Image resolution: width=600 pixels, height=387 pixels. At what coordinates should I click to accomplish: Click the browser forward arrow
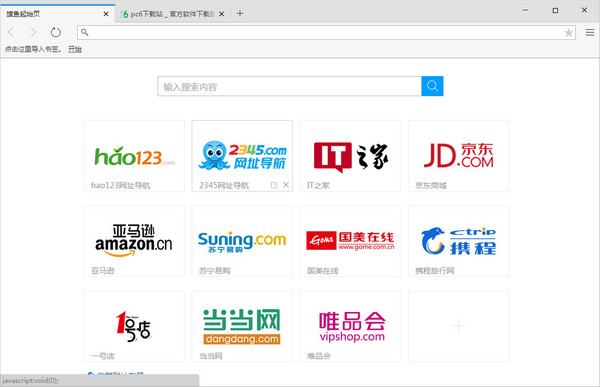pos(33,33)
